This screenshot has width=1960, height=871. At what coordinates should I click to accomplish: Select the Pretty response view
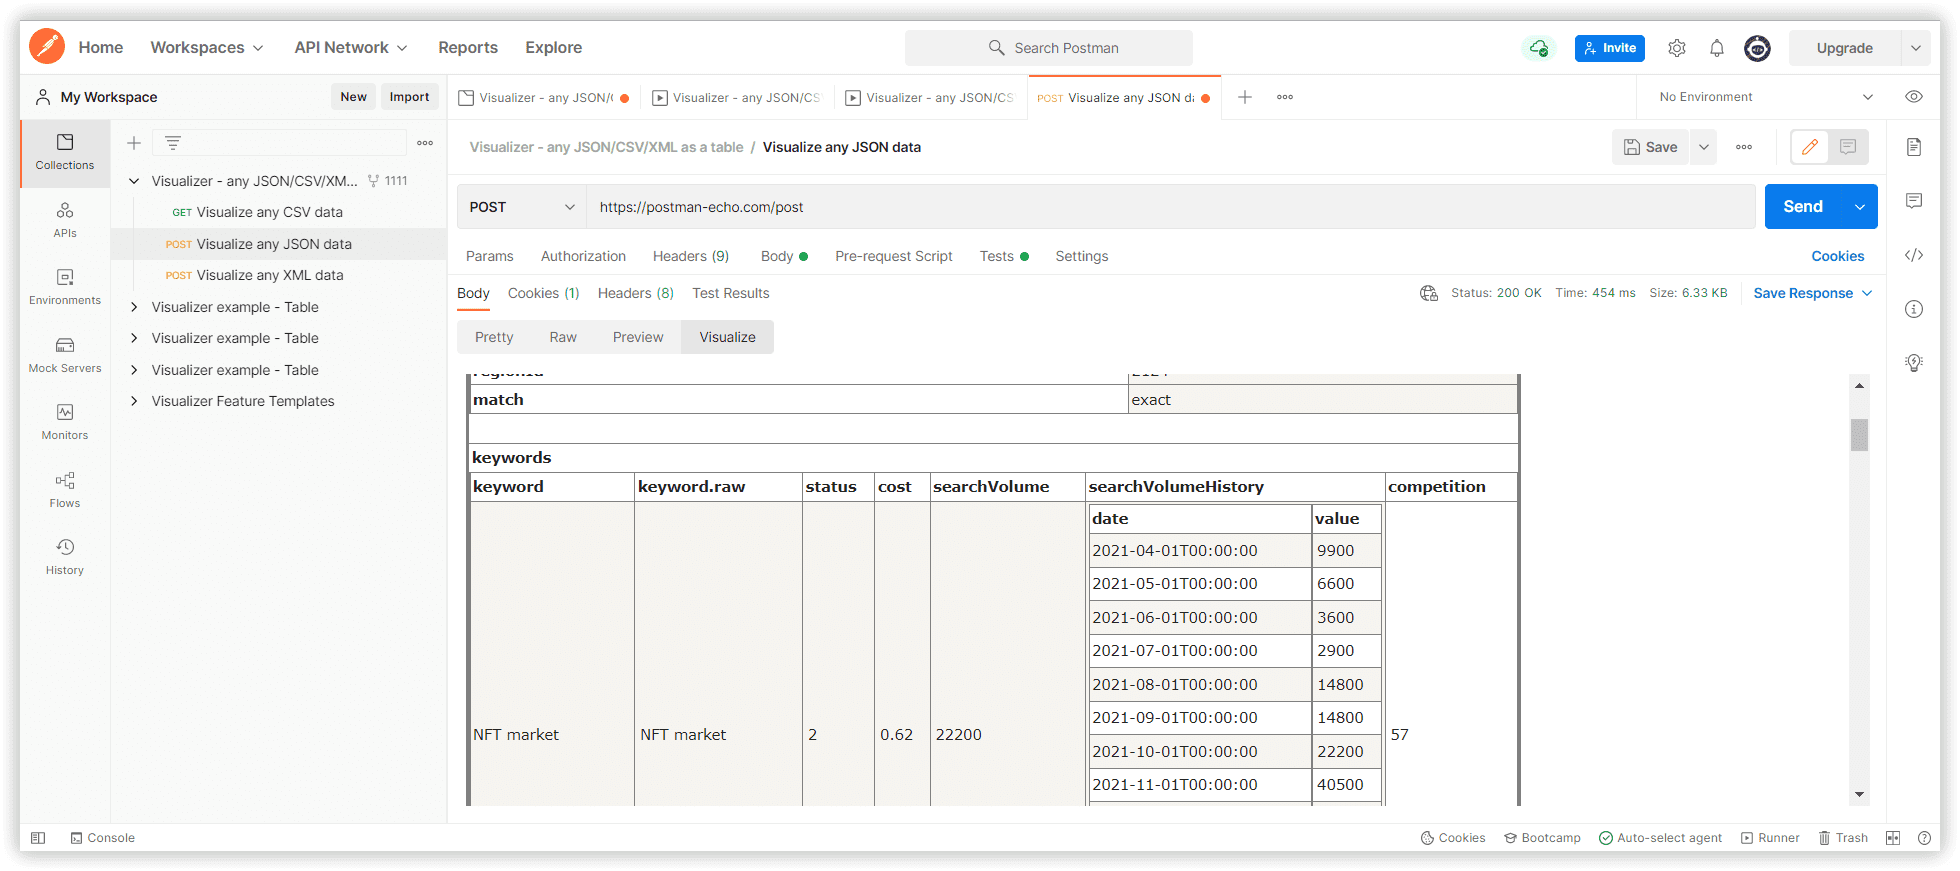click(494, 337)
